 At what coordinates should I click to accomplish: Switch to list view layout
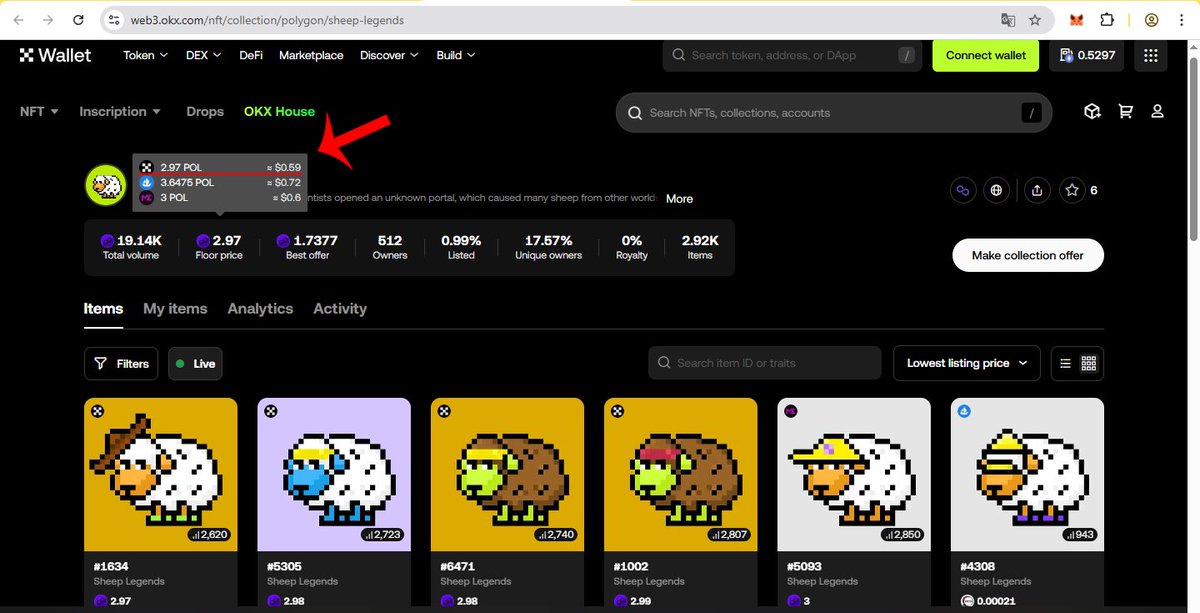click(x=1066, y=363)
